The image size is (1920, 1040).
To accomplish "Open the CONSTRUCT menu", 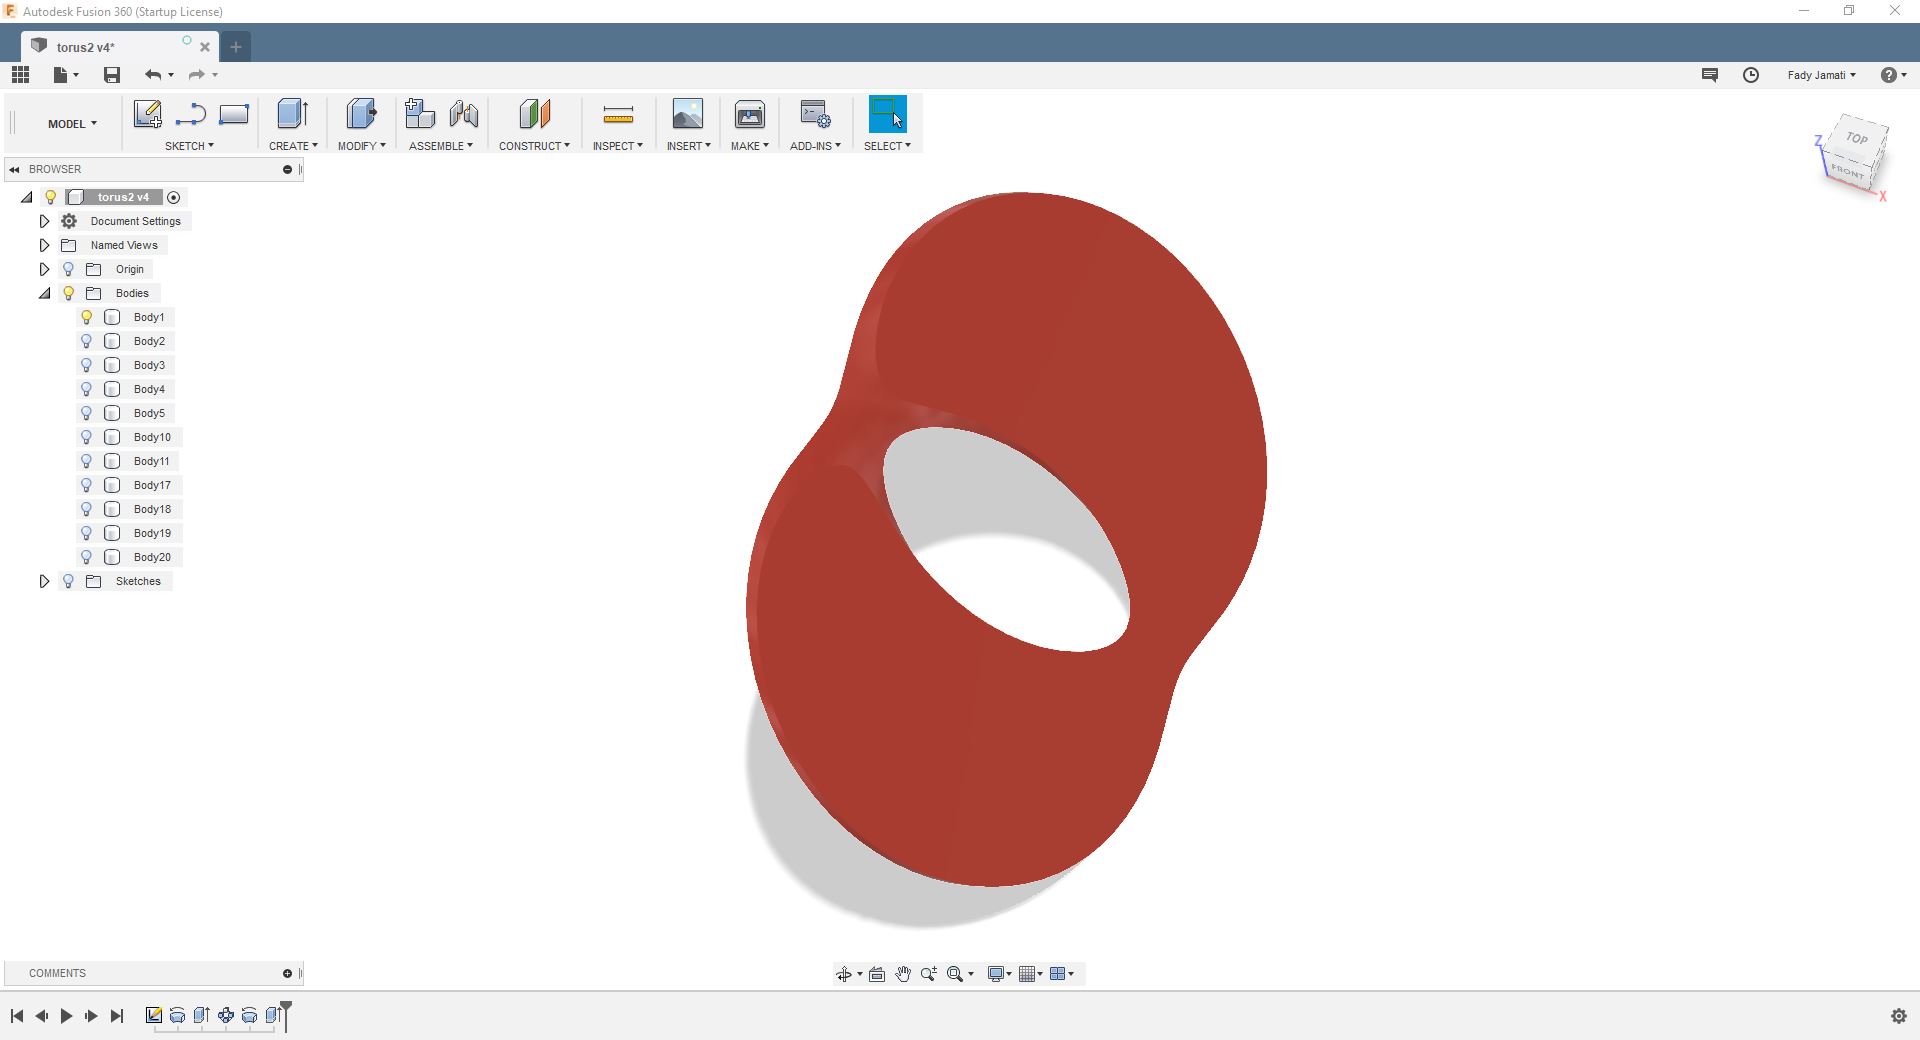I will 534,146.
